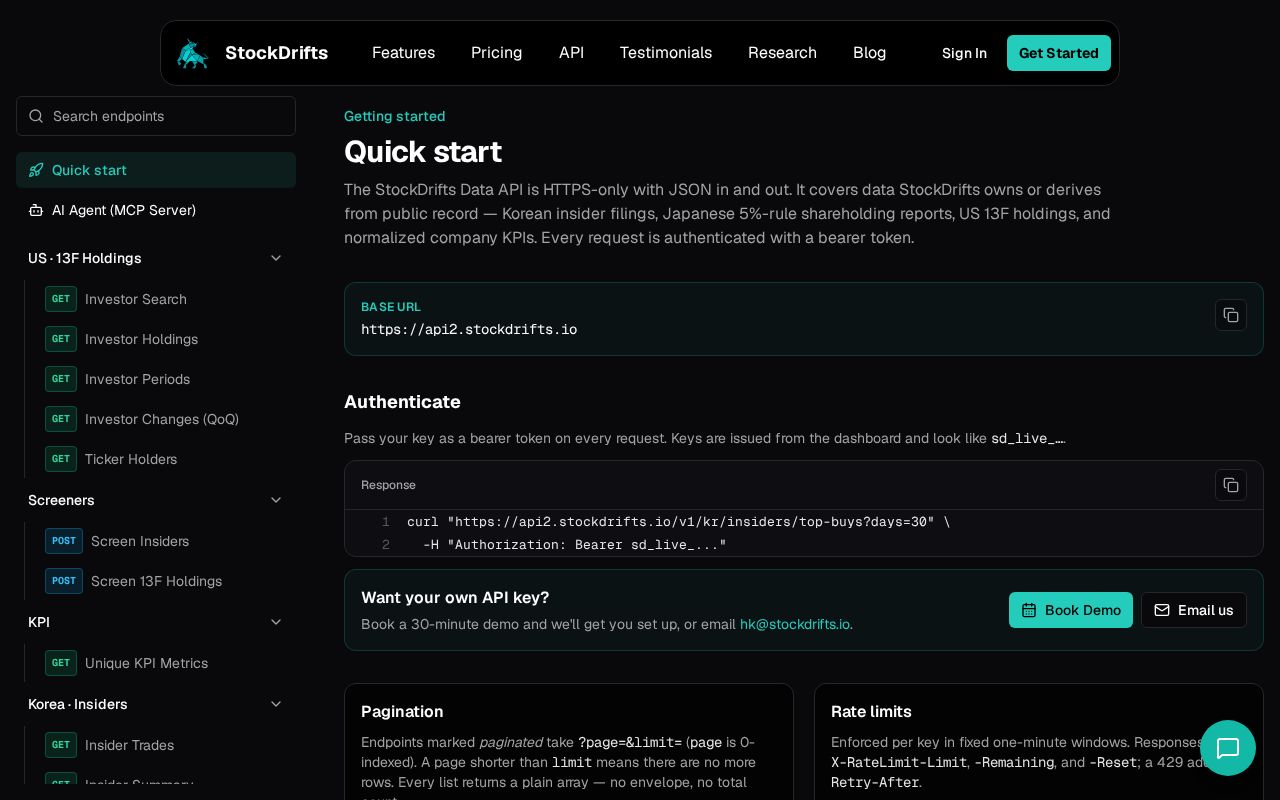
Task: Open the Research nav item
Action: tap(782, 53)
